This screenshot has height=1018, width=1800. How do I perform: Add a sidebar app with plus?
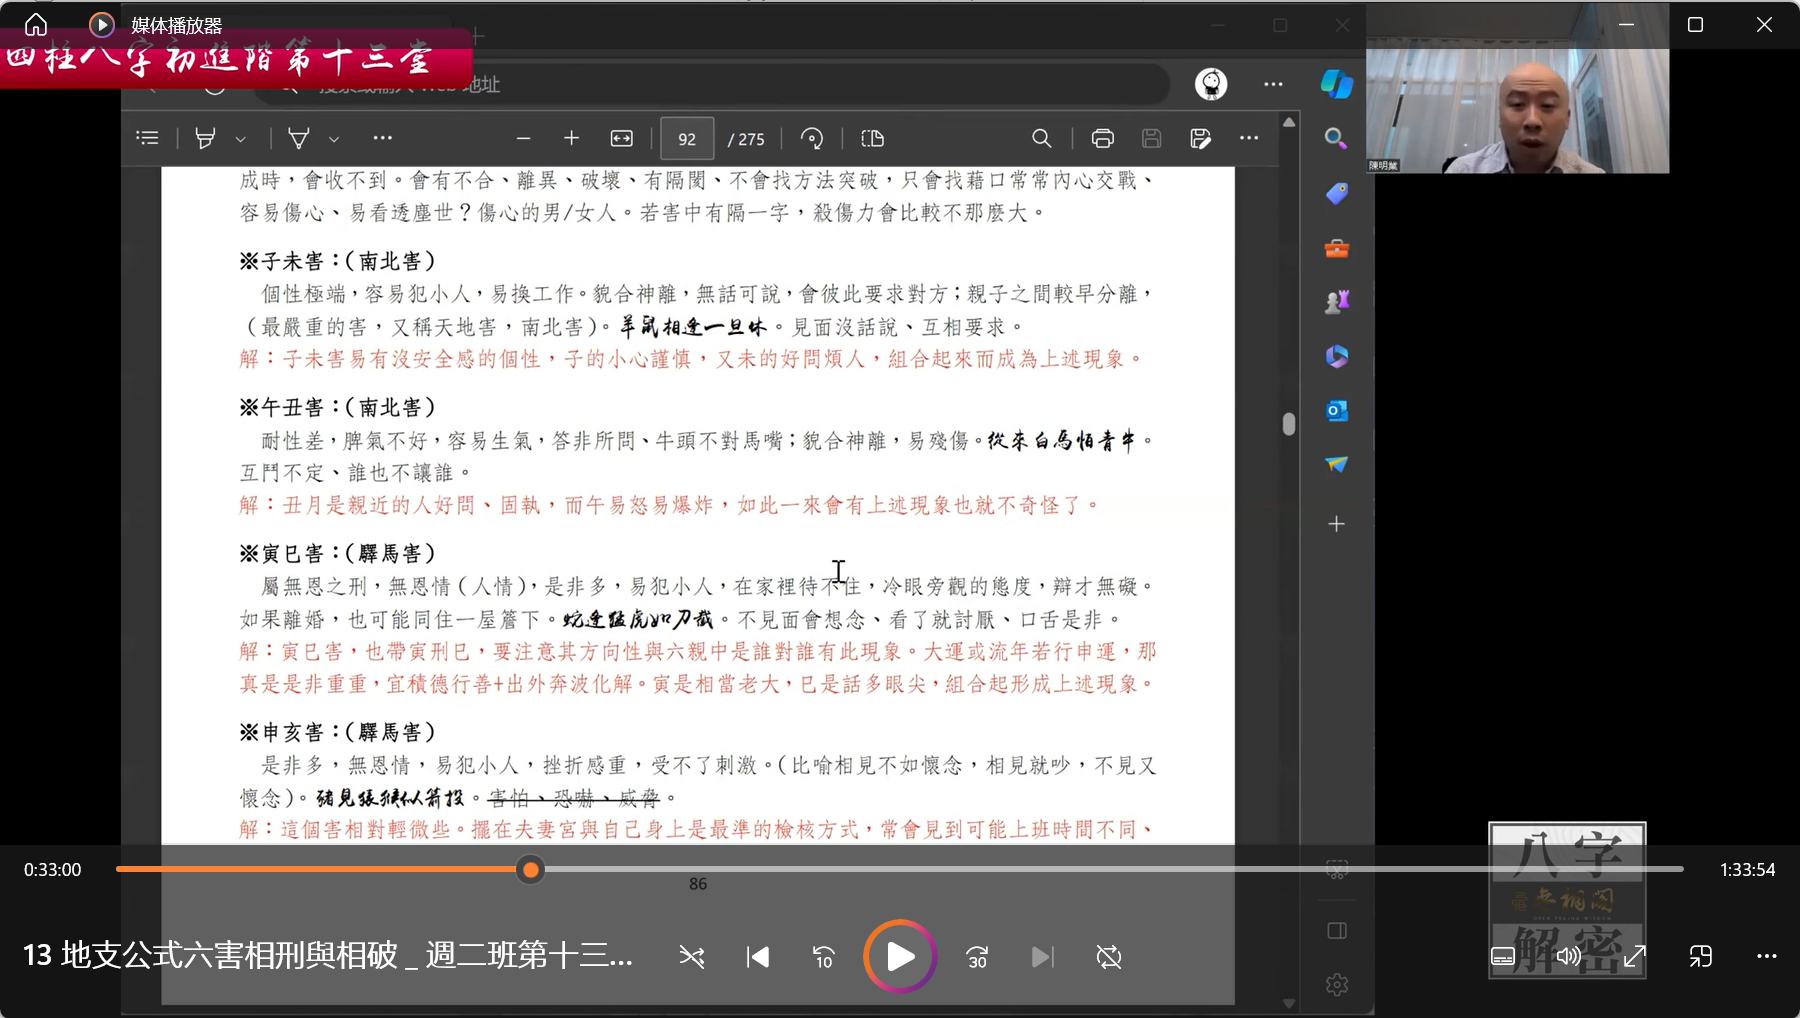tap(1336, 523)
